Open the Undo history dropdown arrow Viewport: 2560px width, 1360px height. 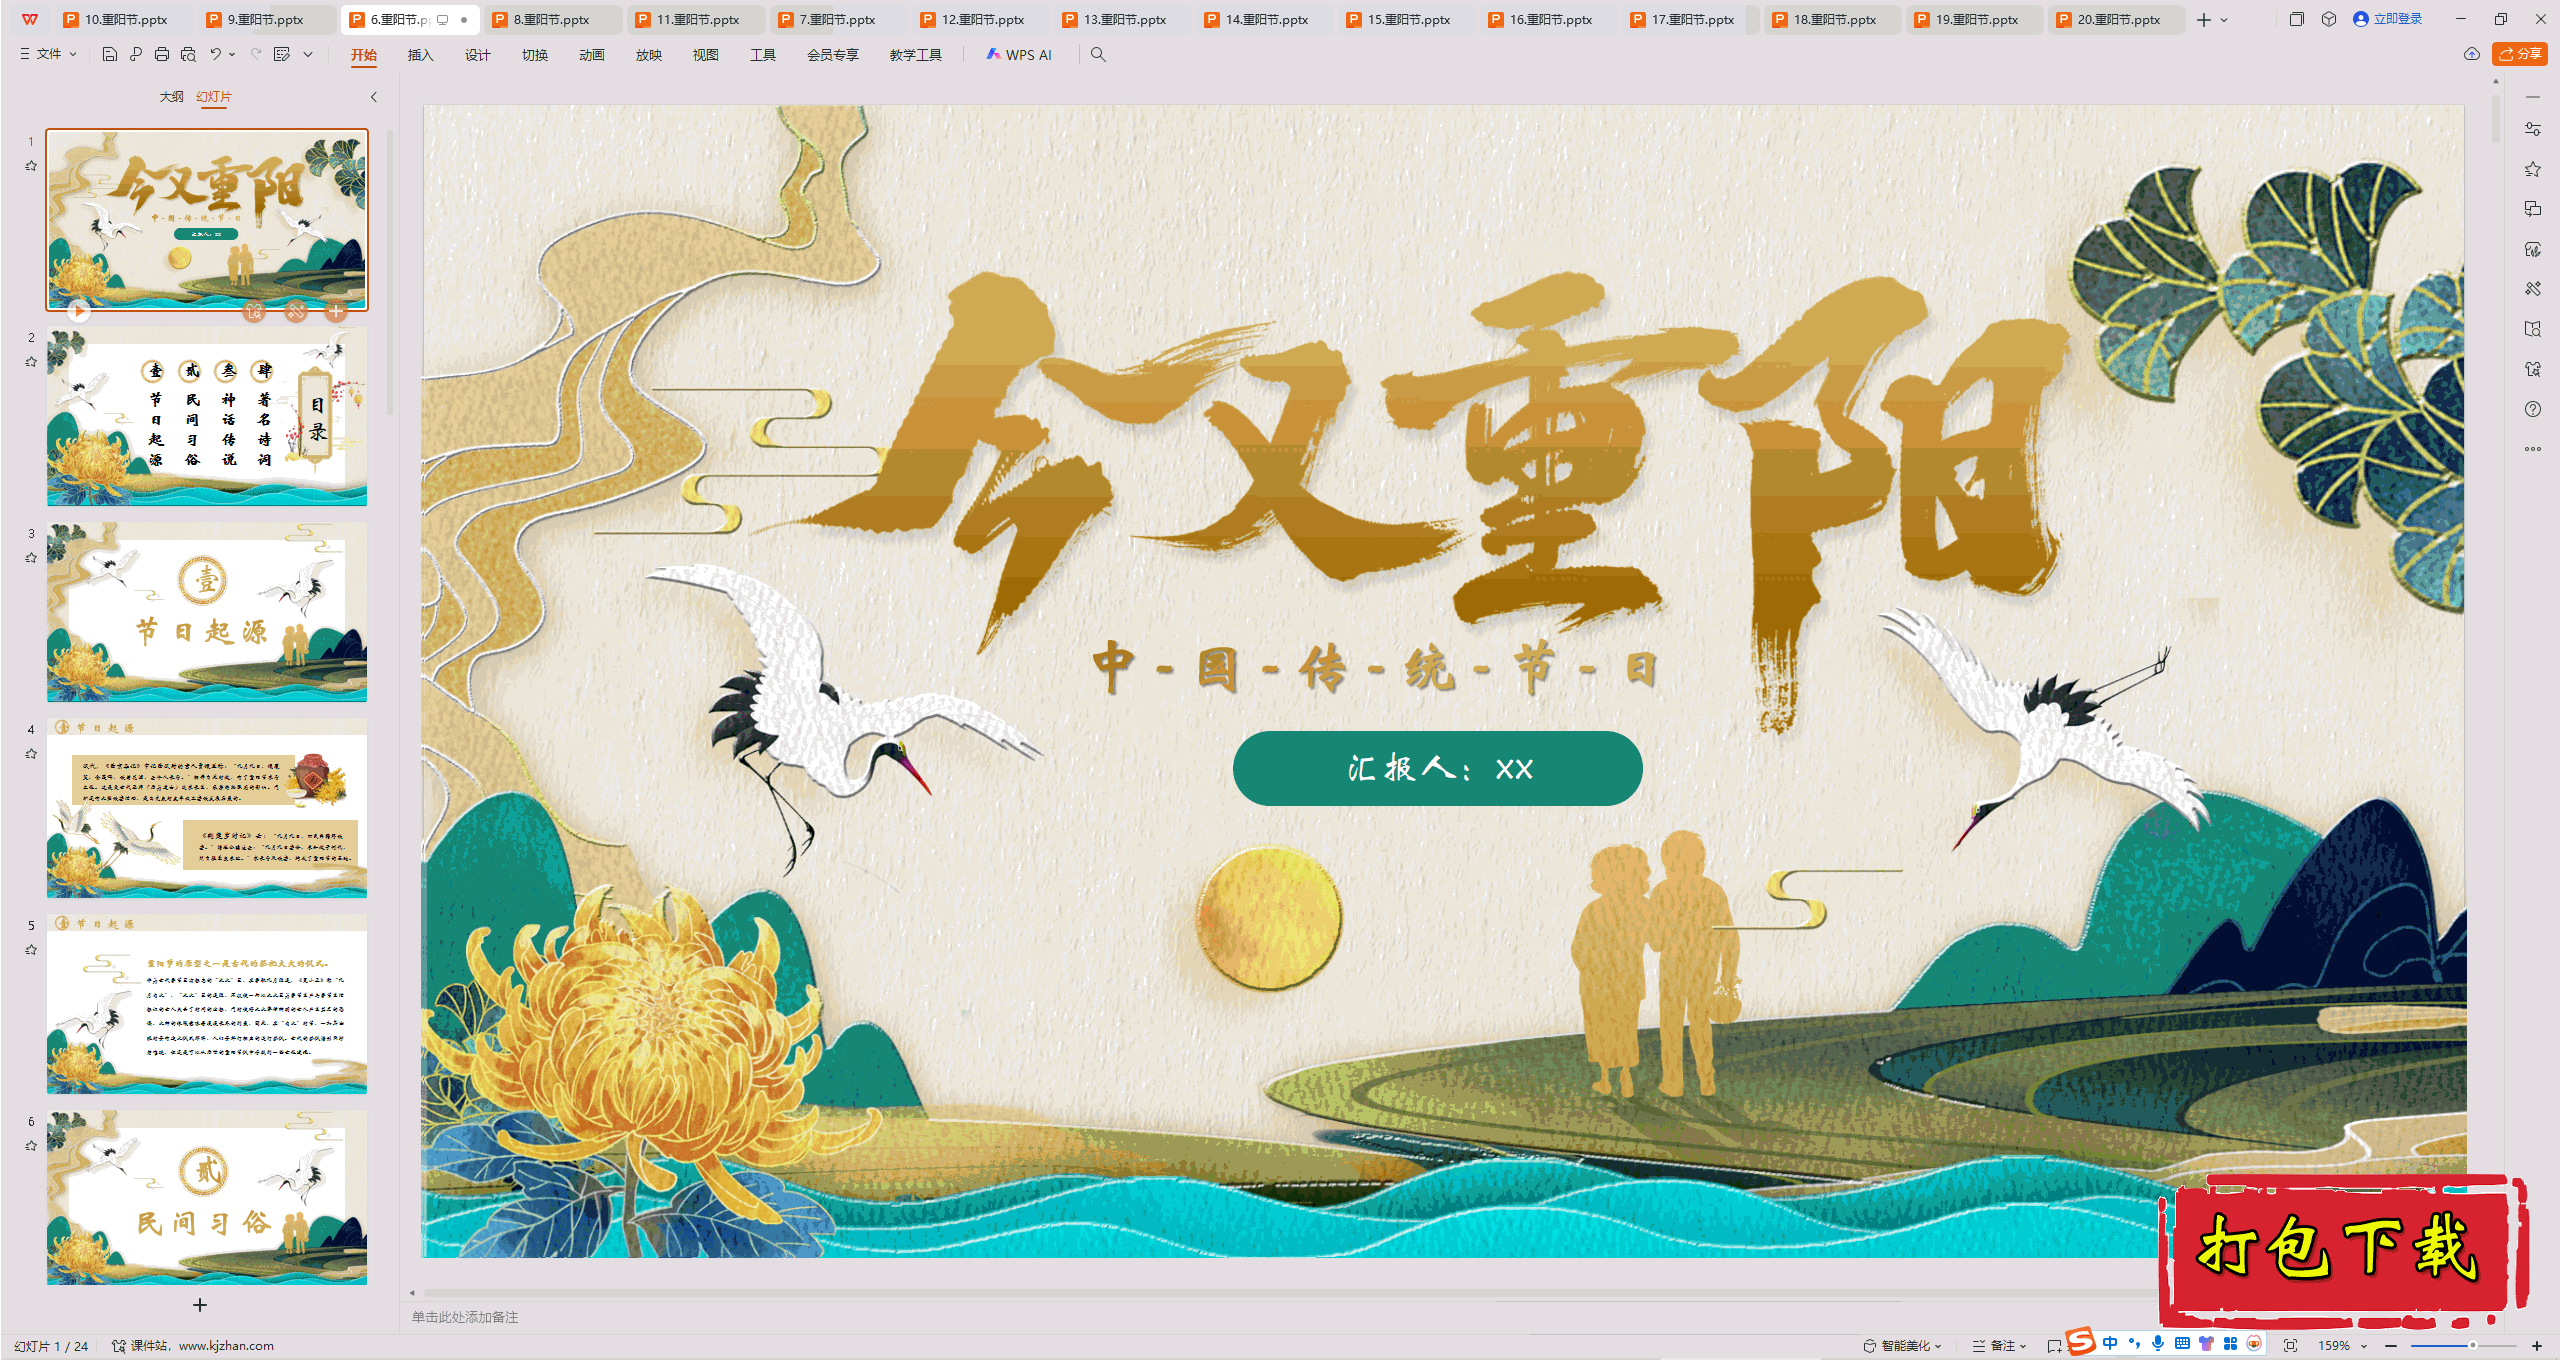[232, 54]
